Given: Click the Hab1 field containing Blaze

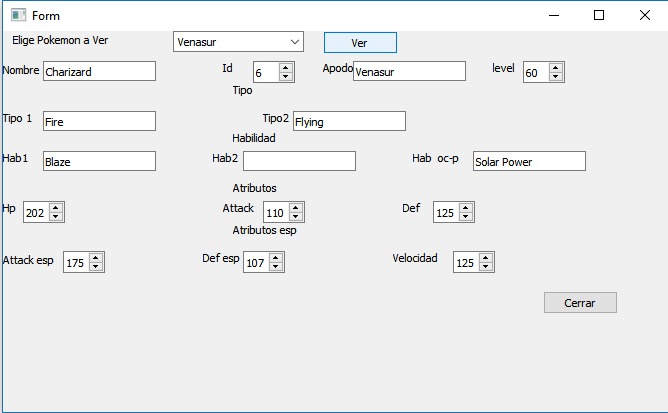Looking at the screenshot, I should point(99,161).
